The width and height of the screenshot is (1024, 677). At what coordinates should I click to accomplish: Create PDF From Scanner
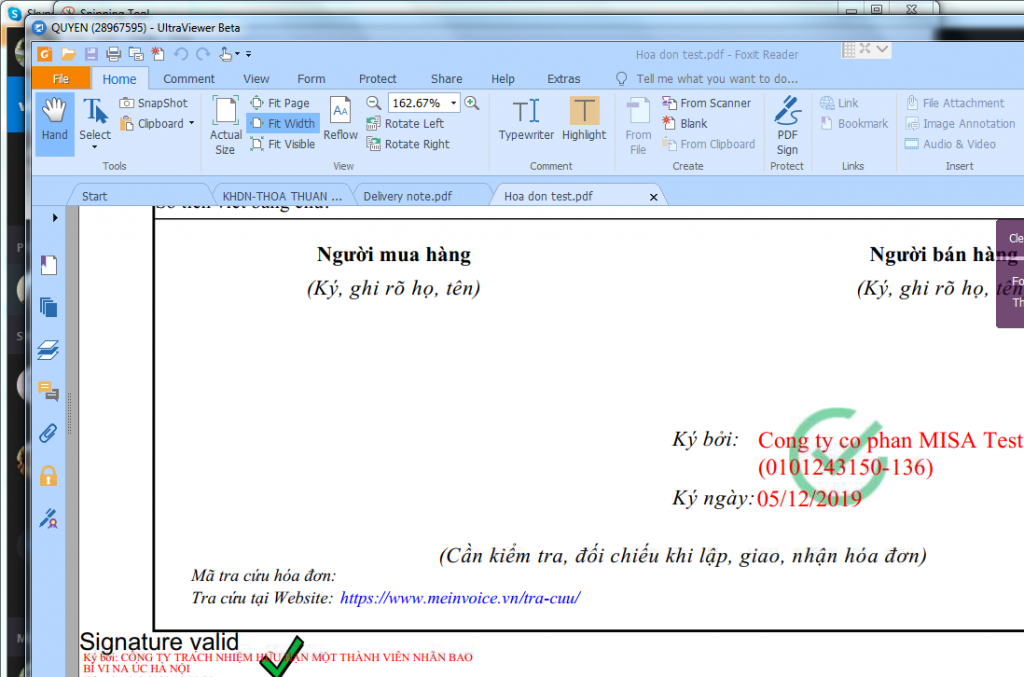click(x=707, y=103)
